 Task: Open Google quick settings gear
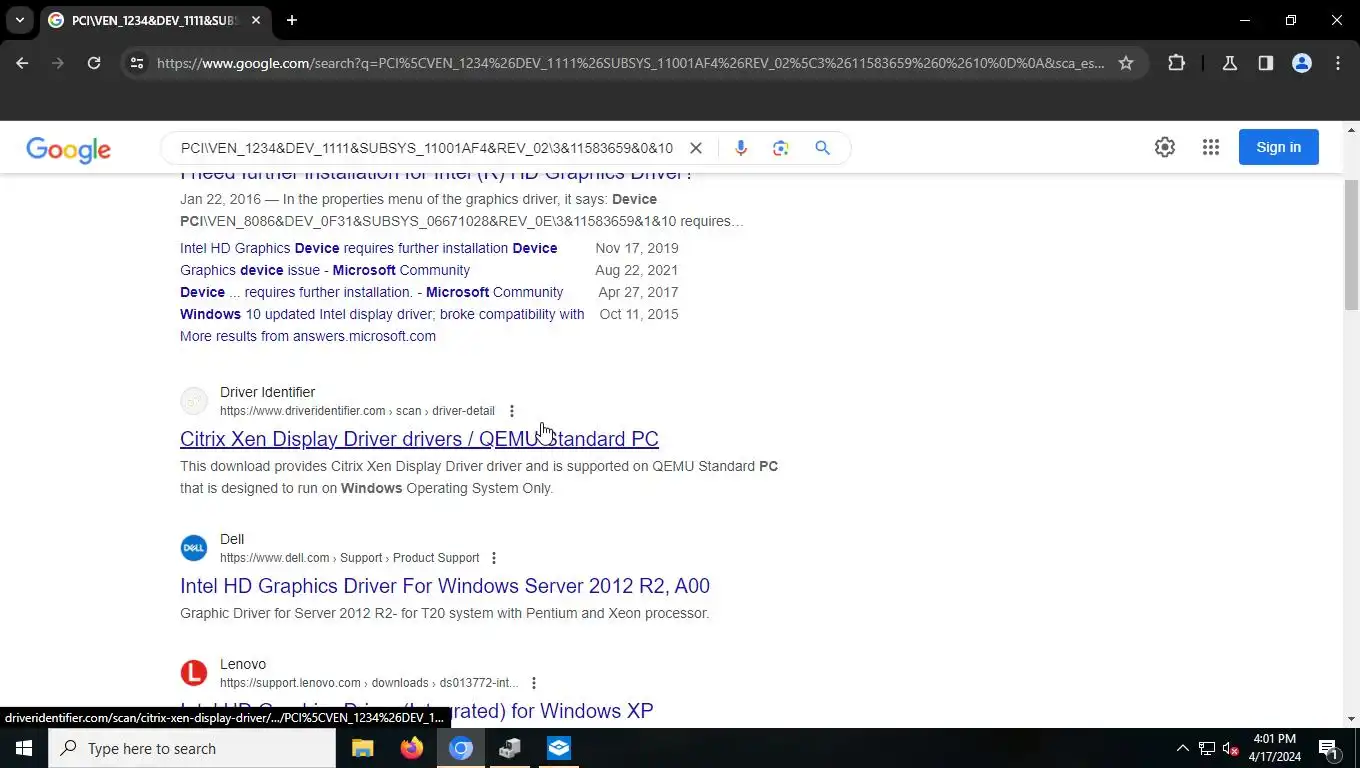pos(1165,147)
